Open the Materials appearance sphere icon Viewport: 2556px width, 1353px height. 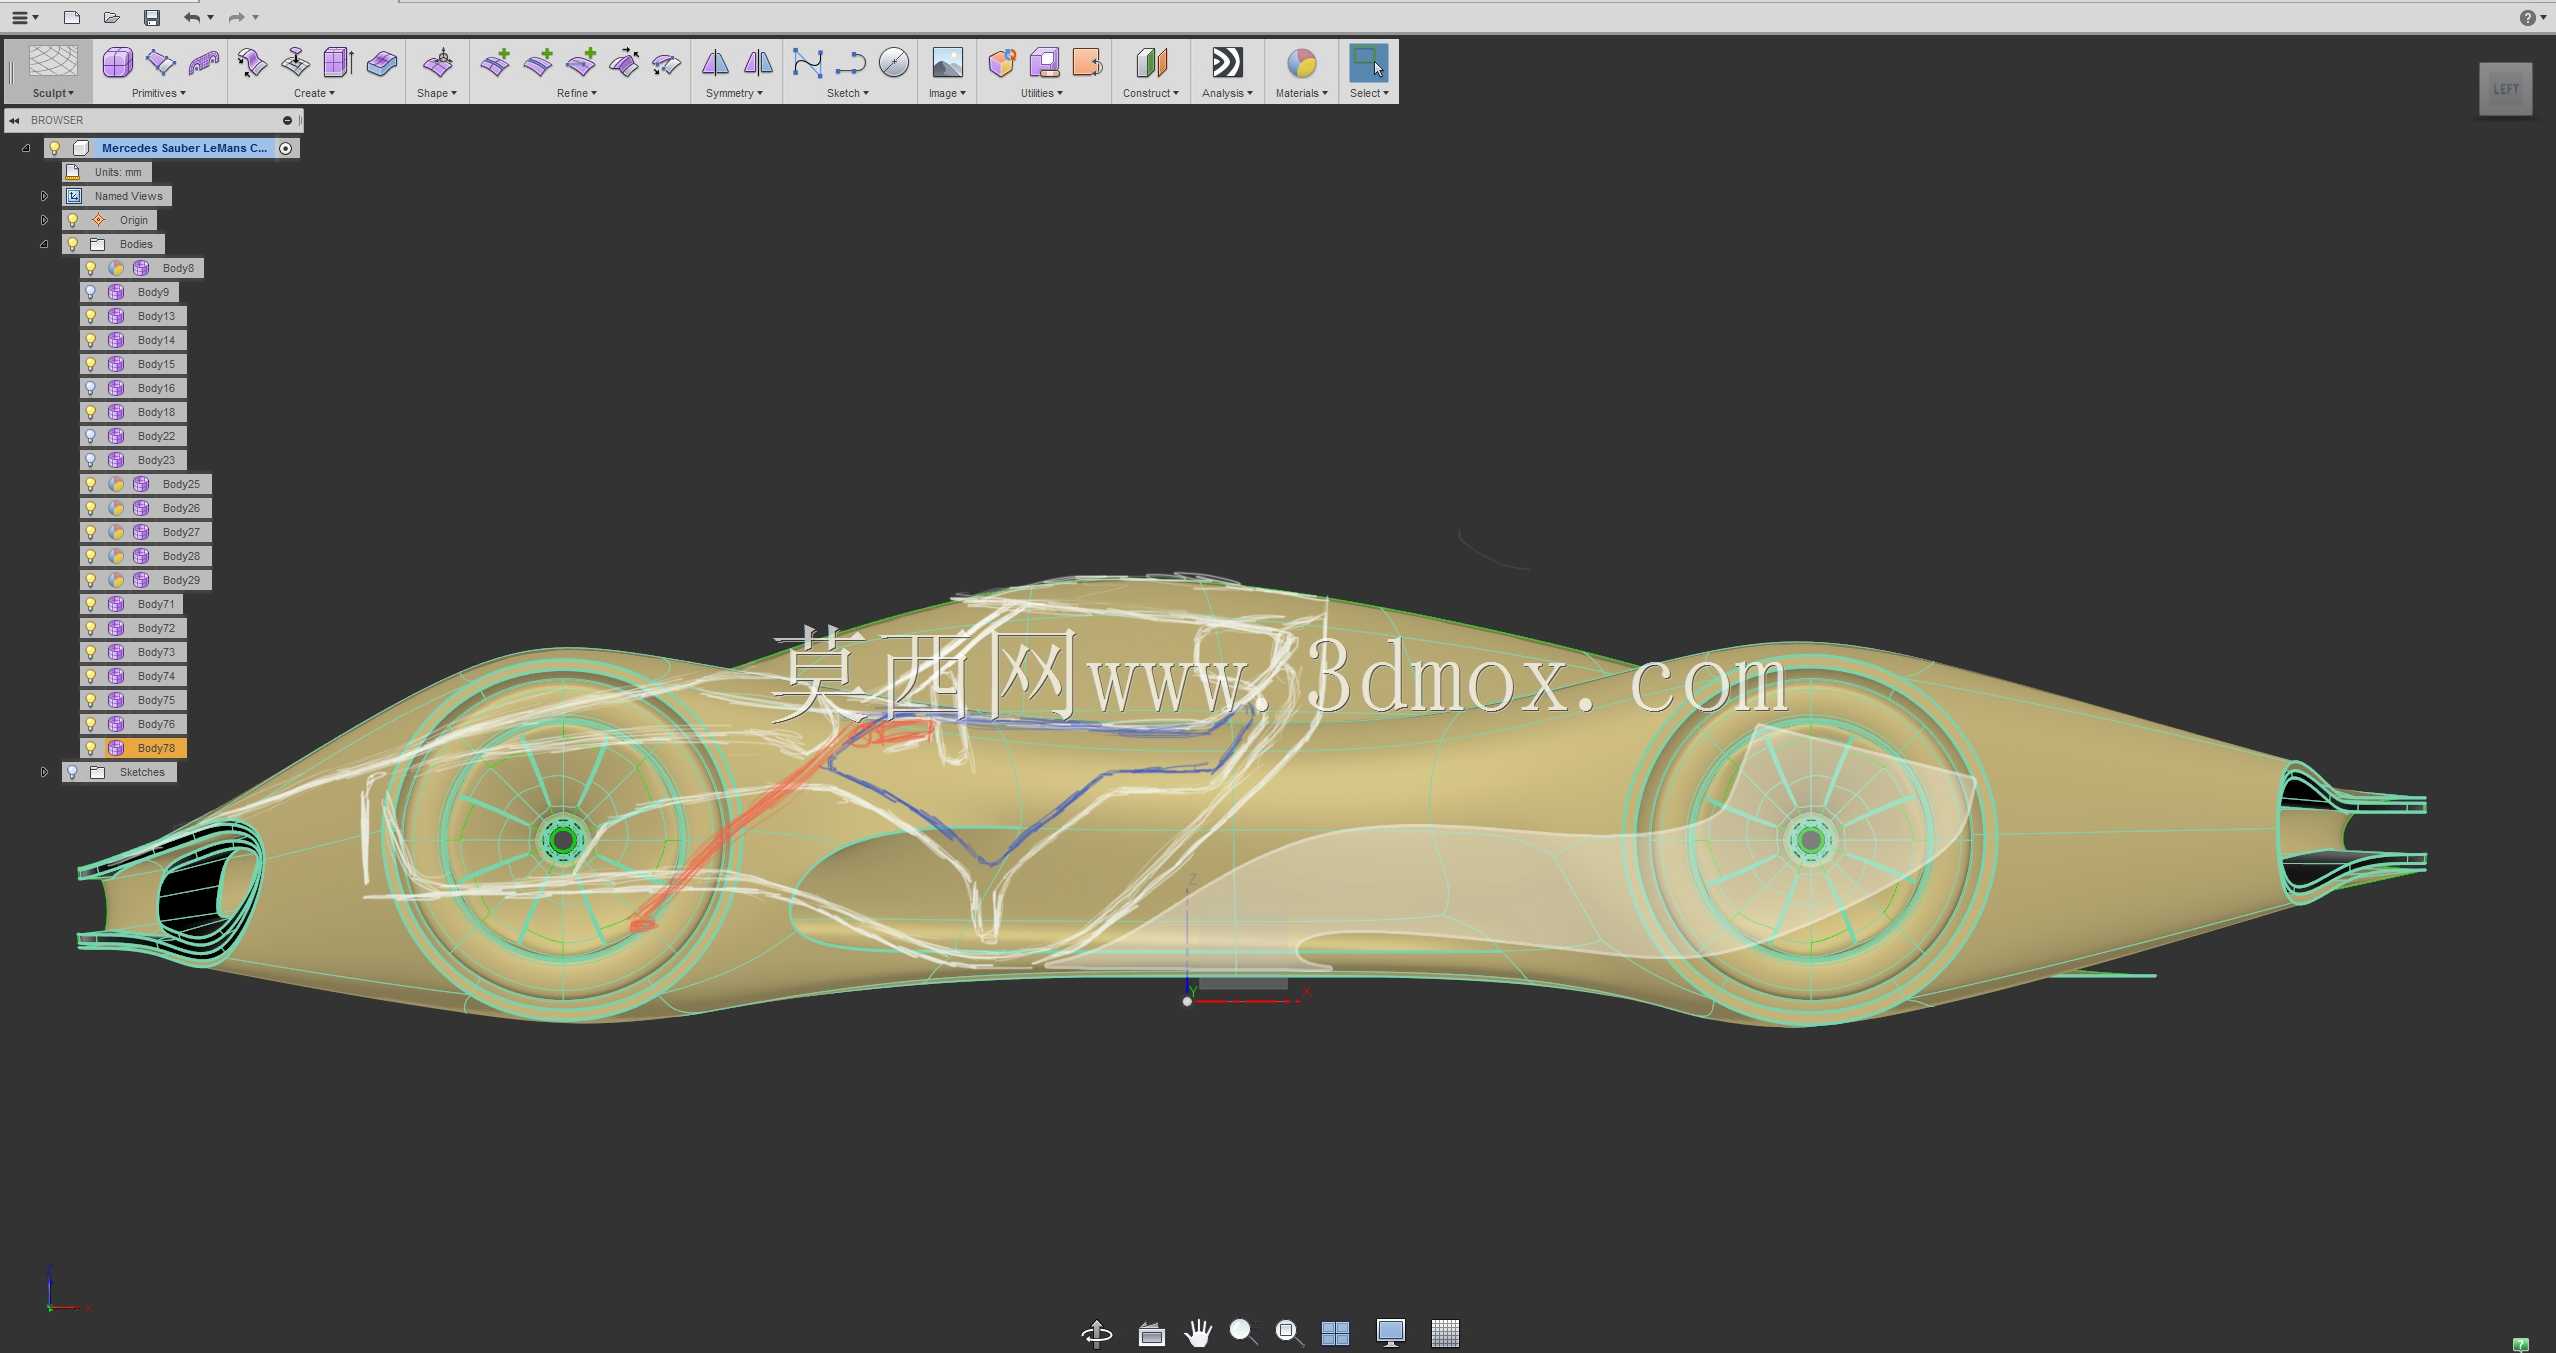1302,63
